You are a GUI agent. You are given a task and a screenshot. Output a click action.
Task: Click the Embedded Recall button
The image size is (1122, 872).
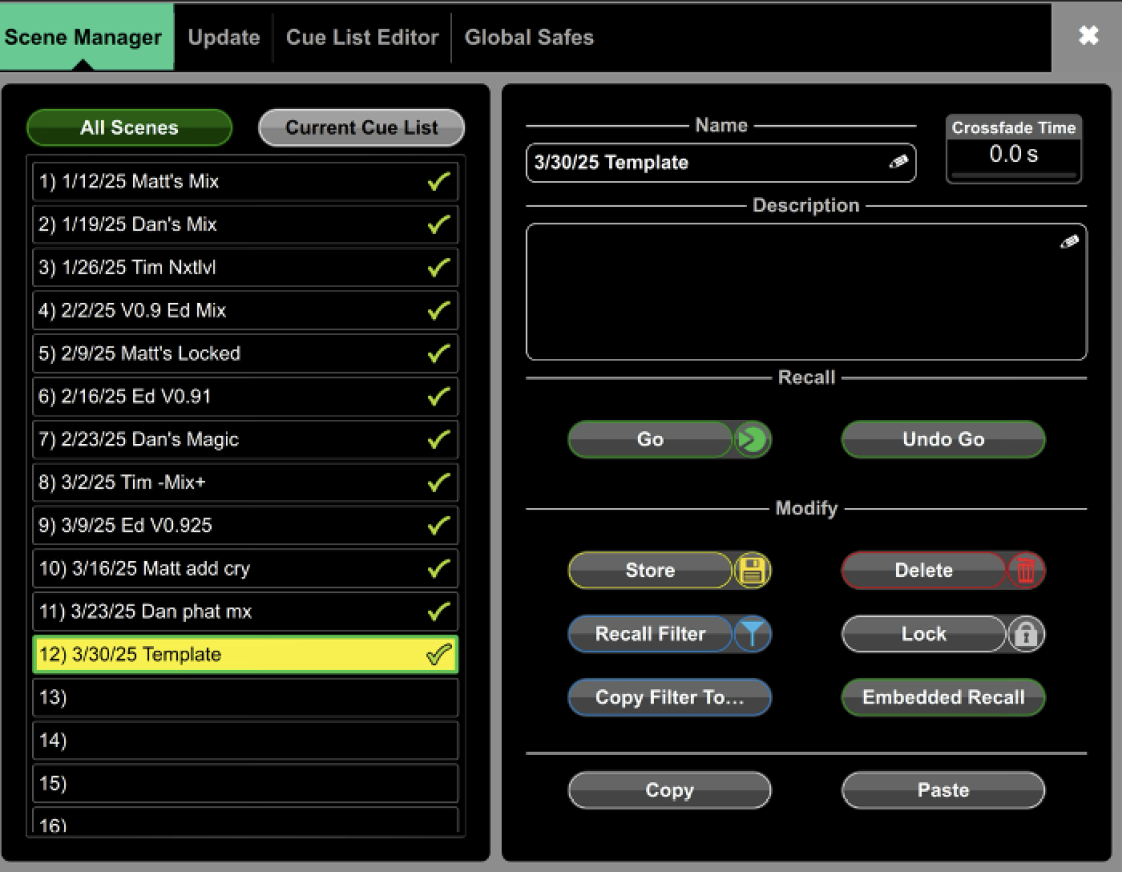(x=943, y=698)
